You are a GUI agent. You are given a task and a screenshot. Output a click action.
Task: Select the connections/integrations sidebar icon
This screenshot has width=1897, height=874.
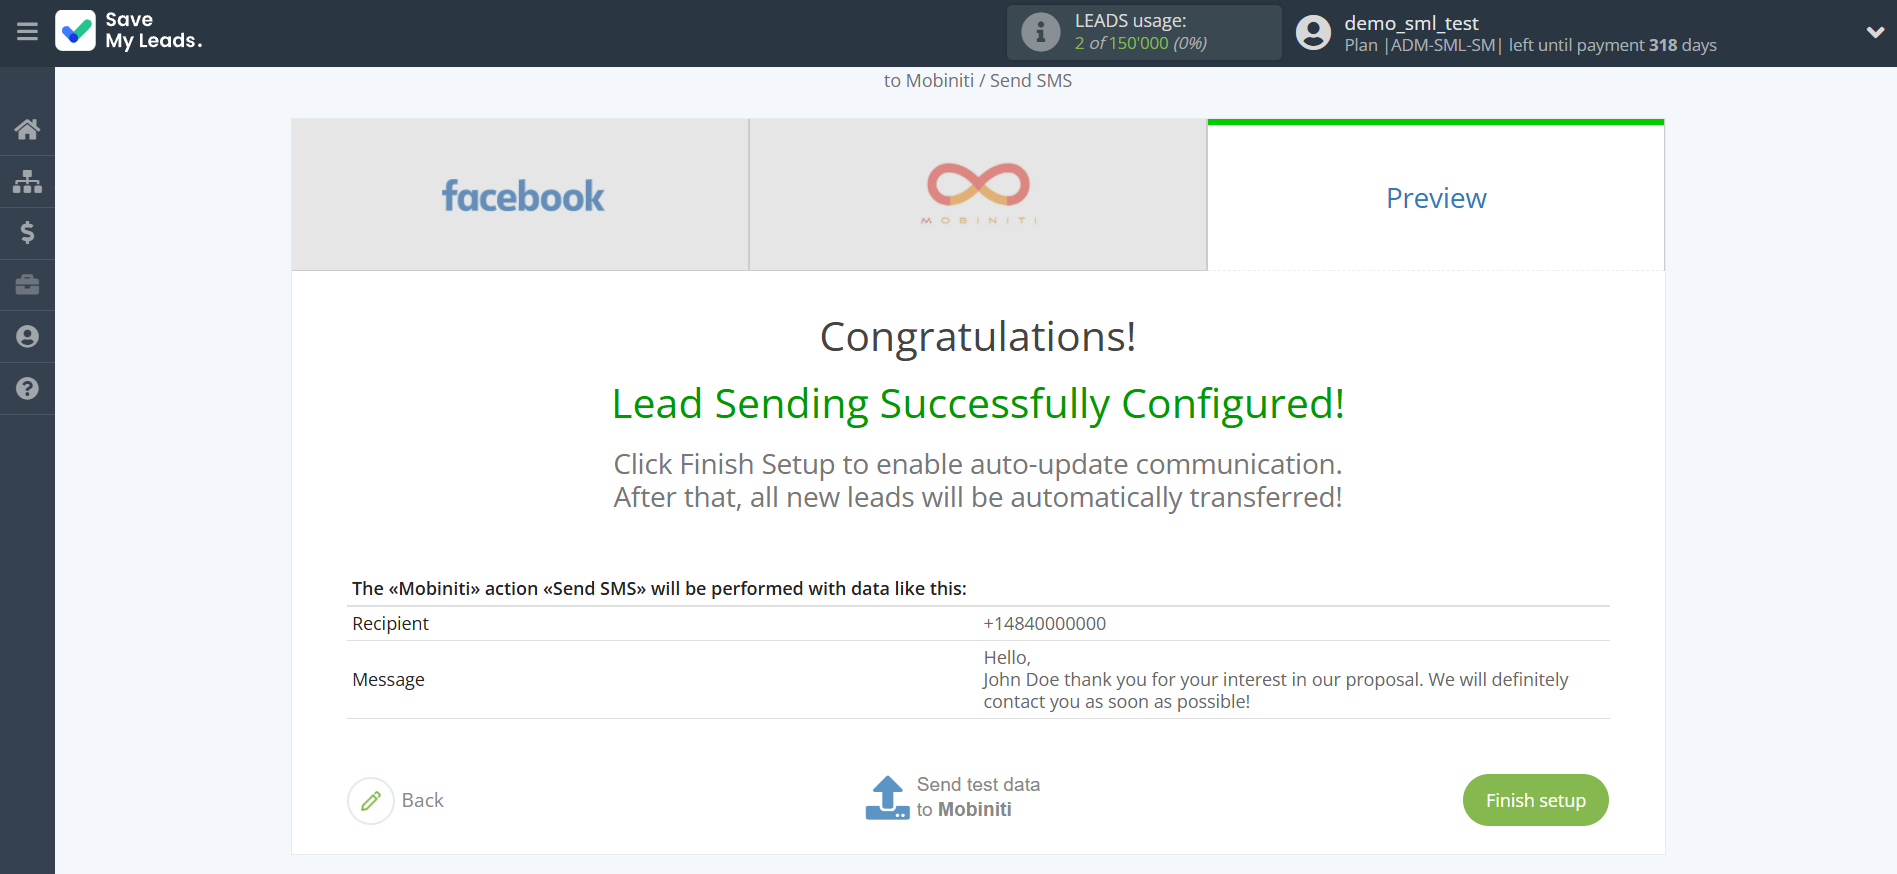click(27, 181)
